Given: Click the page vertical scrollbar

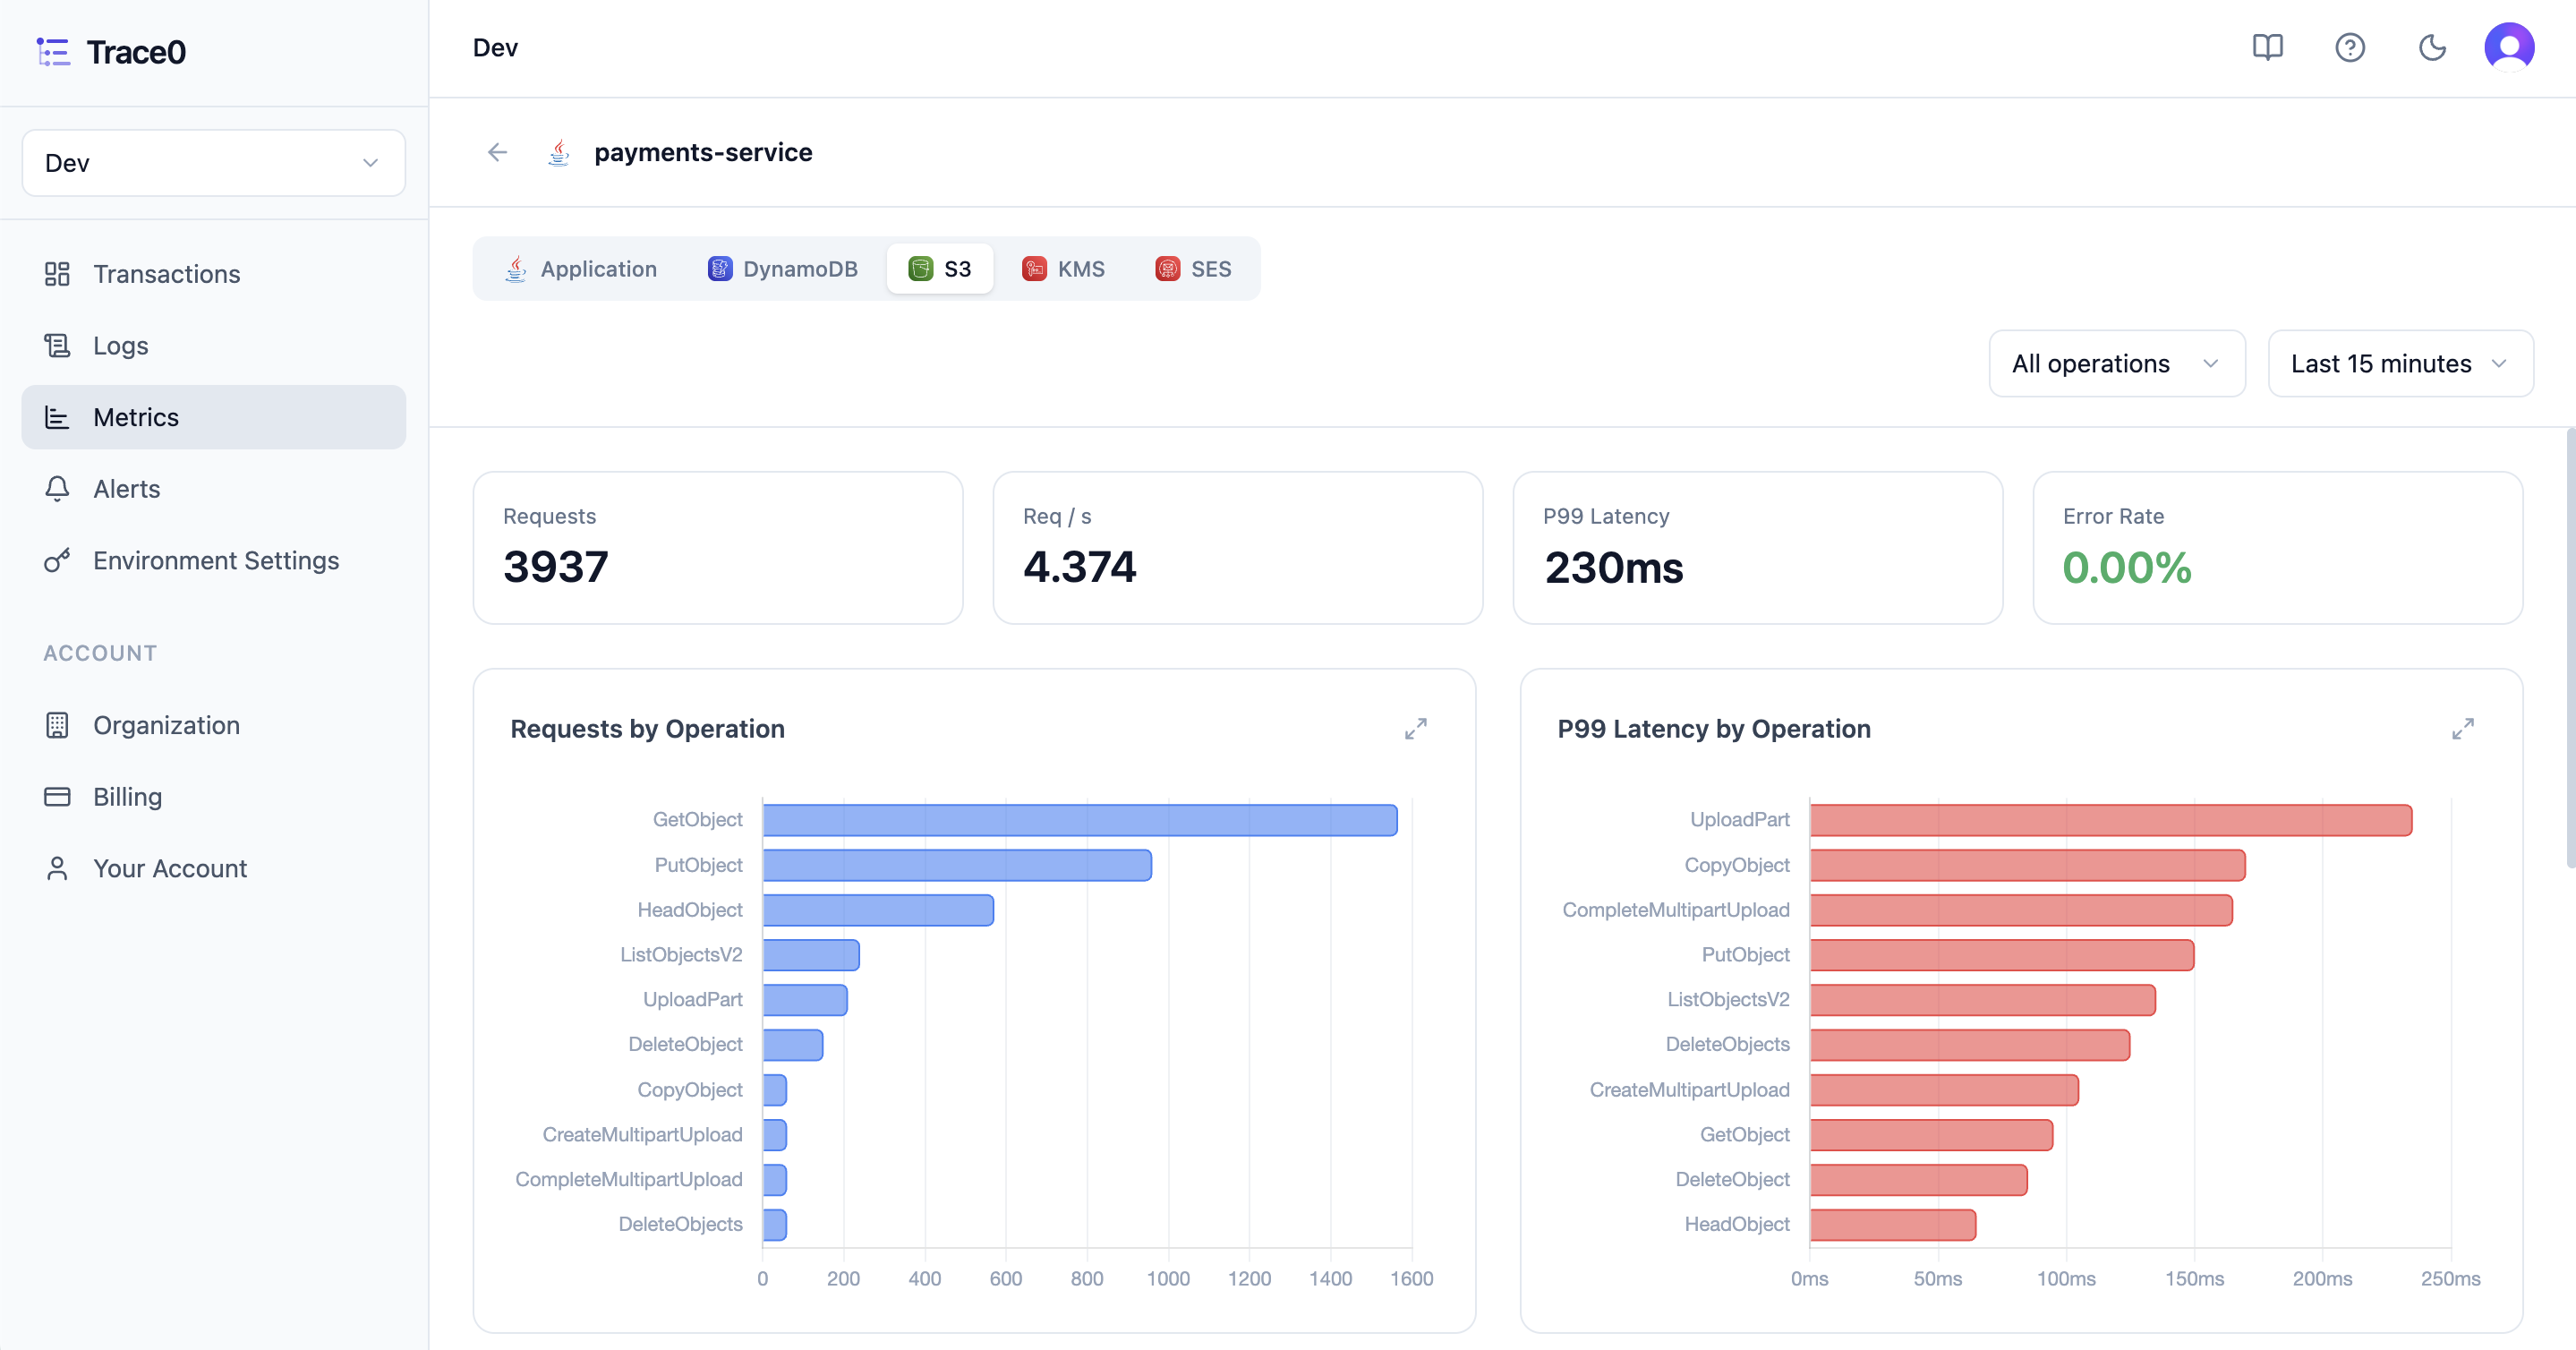Looking at the screenshot, I should click(2569, 648).
